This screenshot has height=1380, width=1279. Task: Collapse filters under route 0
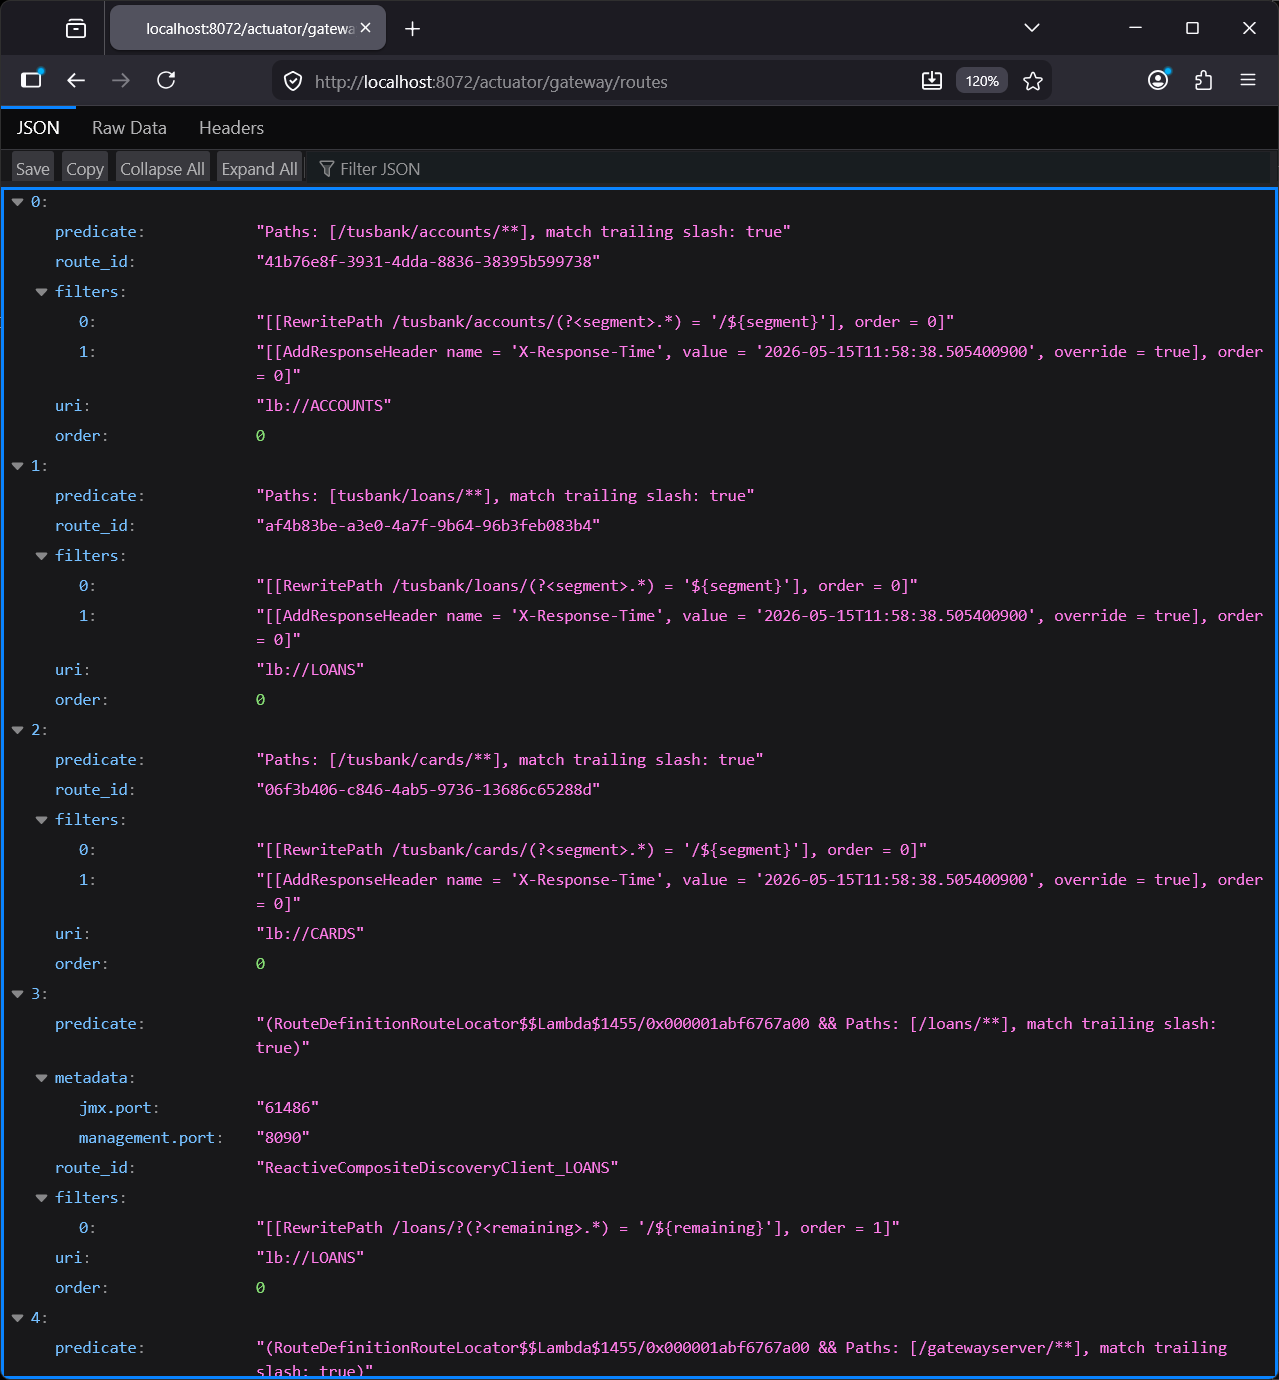tap(41, 292)
